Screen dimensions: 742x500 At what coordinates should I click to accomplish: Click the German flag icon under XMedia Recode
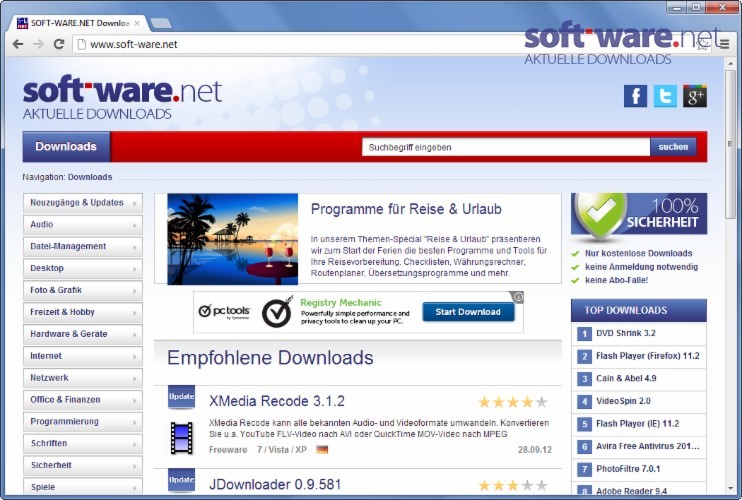point(322,449)
